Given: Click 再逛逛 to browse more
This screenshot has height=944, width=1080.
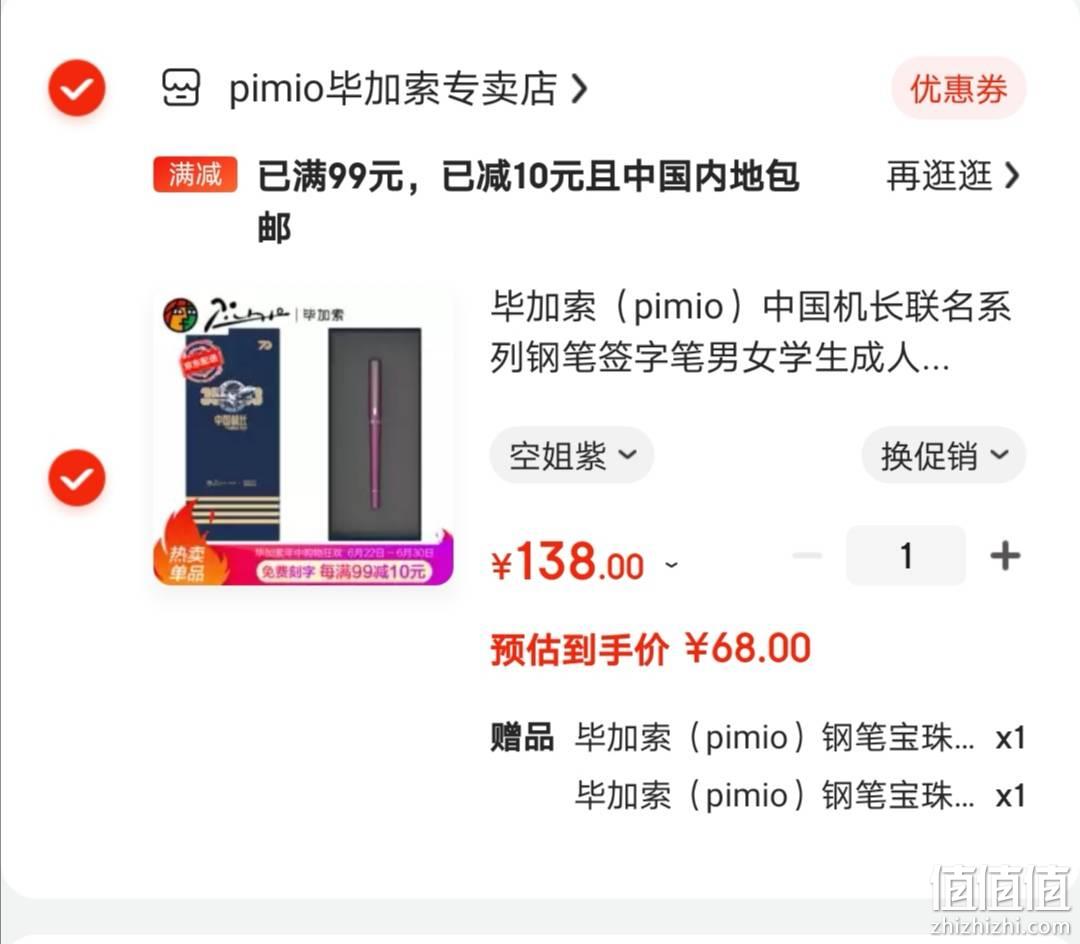Looking at the screenshot, I should pyautogui.click(x=939, y=176).
